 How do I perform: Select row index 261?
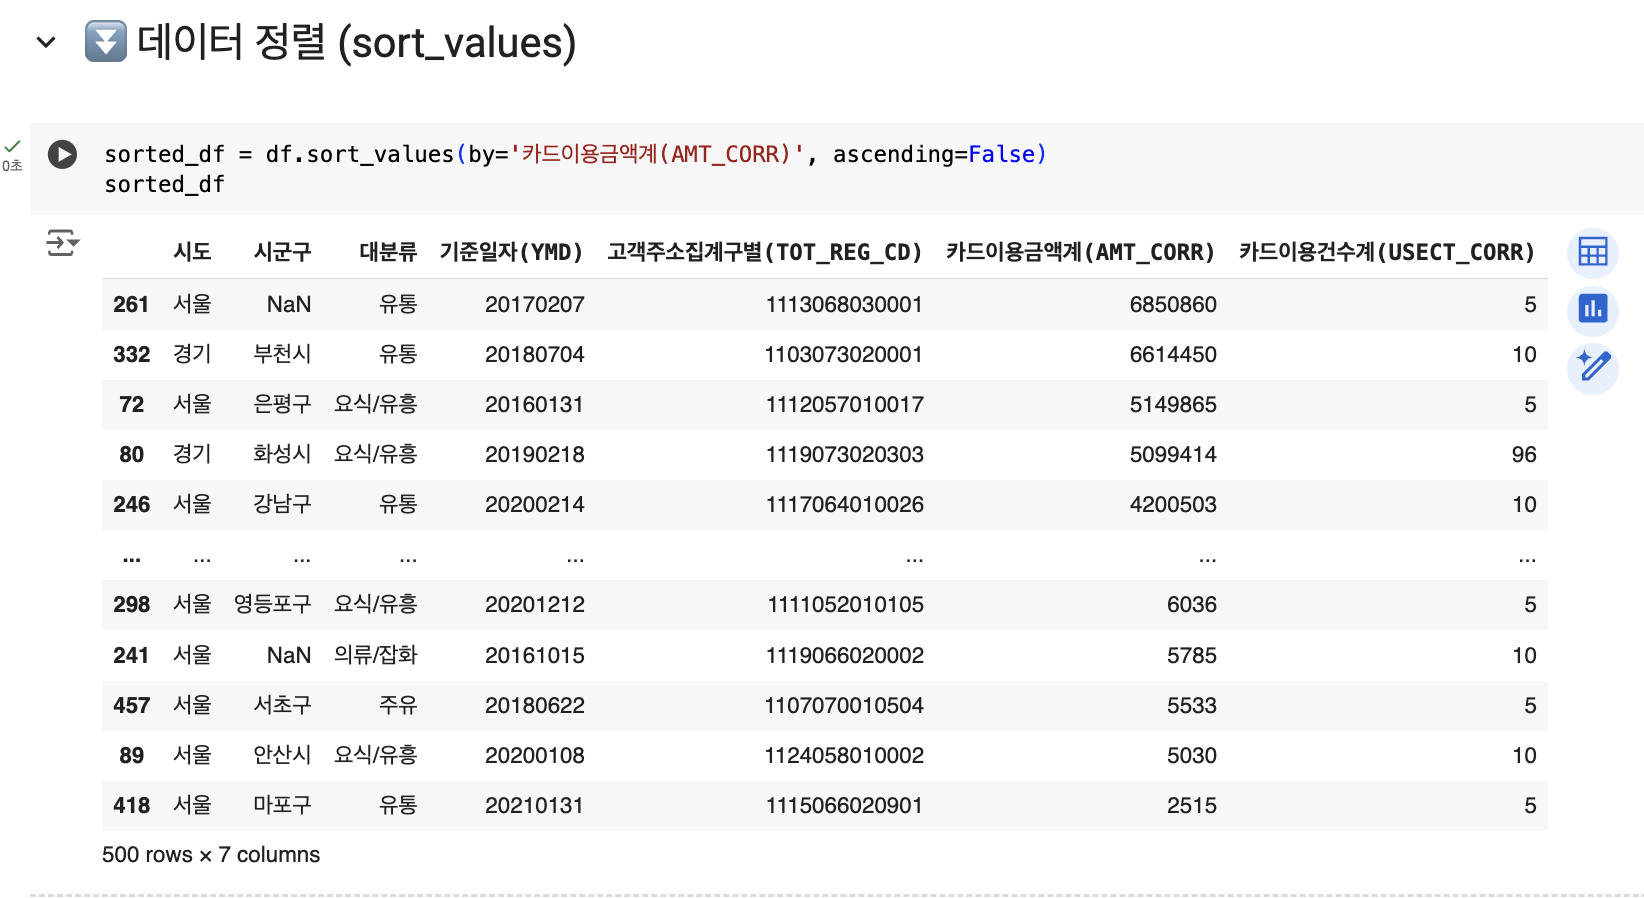pos(131,304)
